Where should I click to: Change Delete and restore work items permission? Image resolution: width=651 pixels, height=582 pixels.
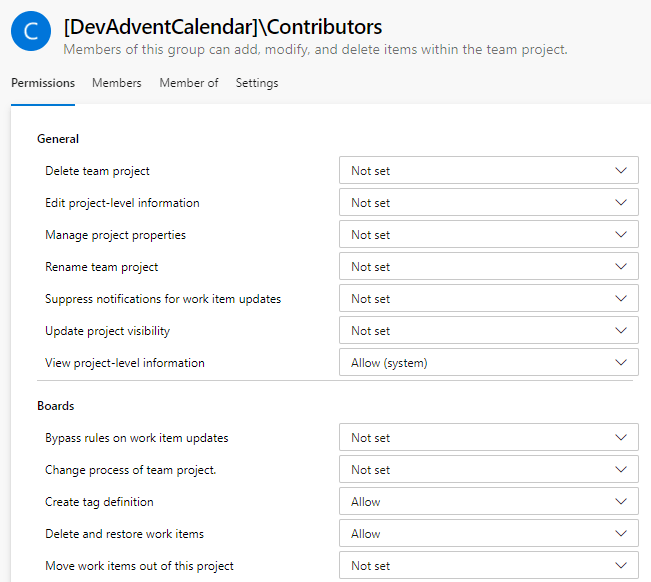488,534
